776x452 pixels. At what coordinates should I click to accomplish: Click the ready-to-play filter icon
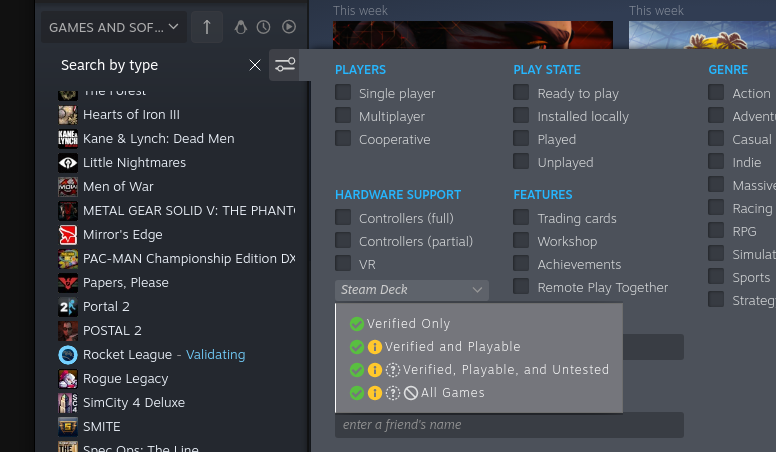pos(289,27)
